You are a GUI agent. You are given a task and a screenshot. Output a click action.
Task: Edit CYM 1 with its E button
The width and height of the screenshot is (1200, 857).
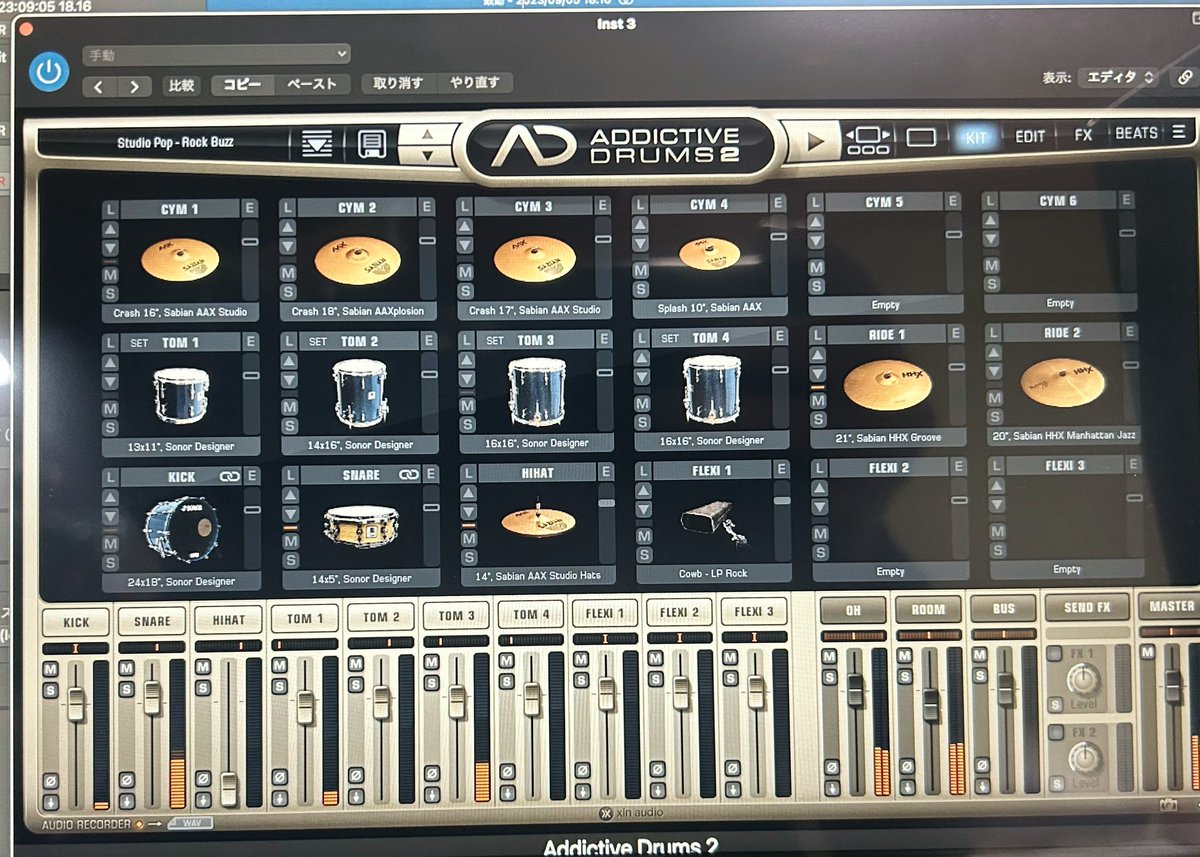pos(250,209)
